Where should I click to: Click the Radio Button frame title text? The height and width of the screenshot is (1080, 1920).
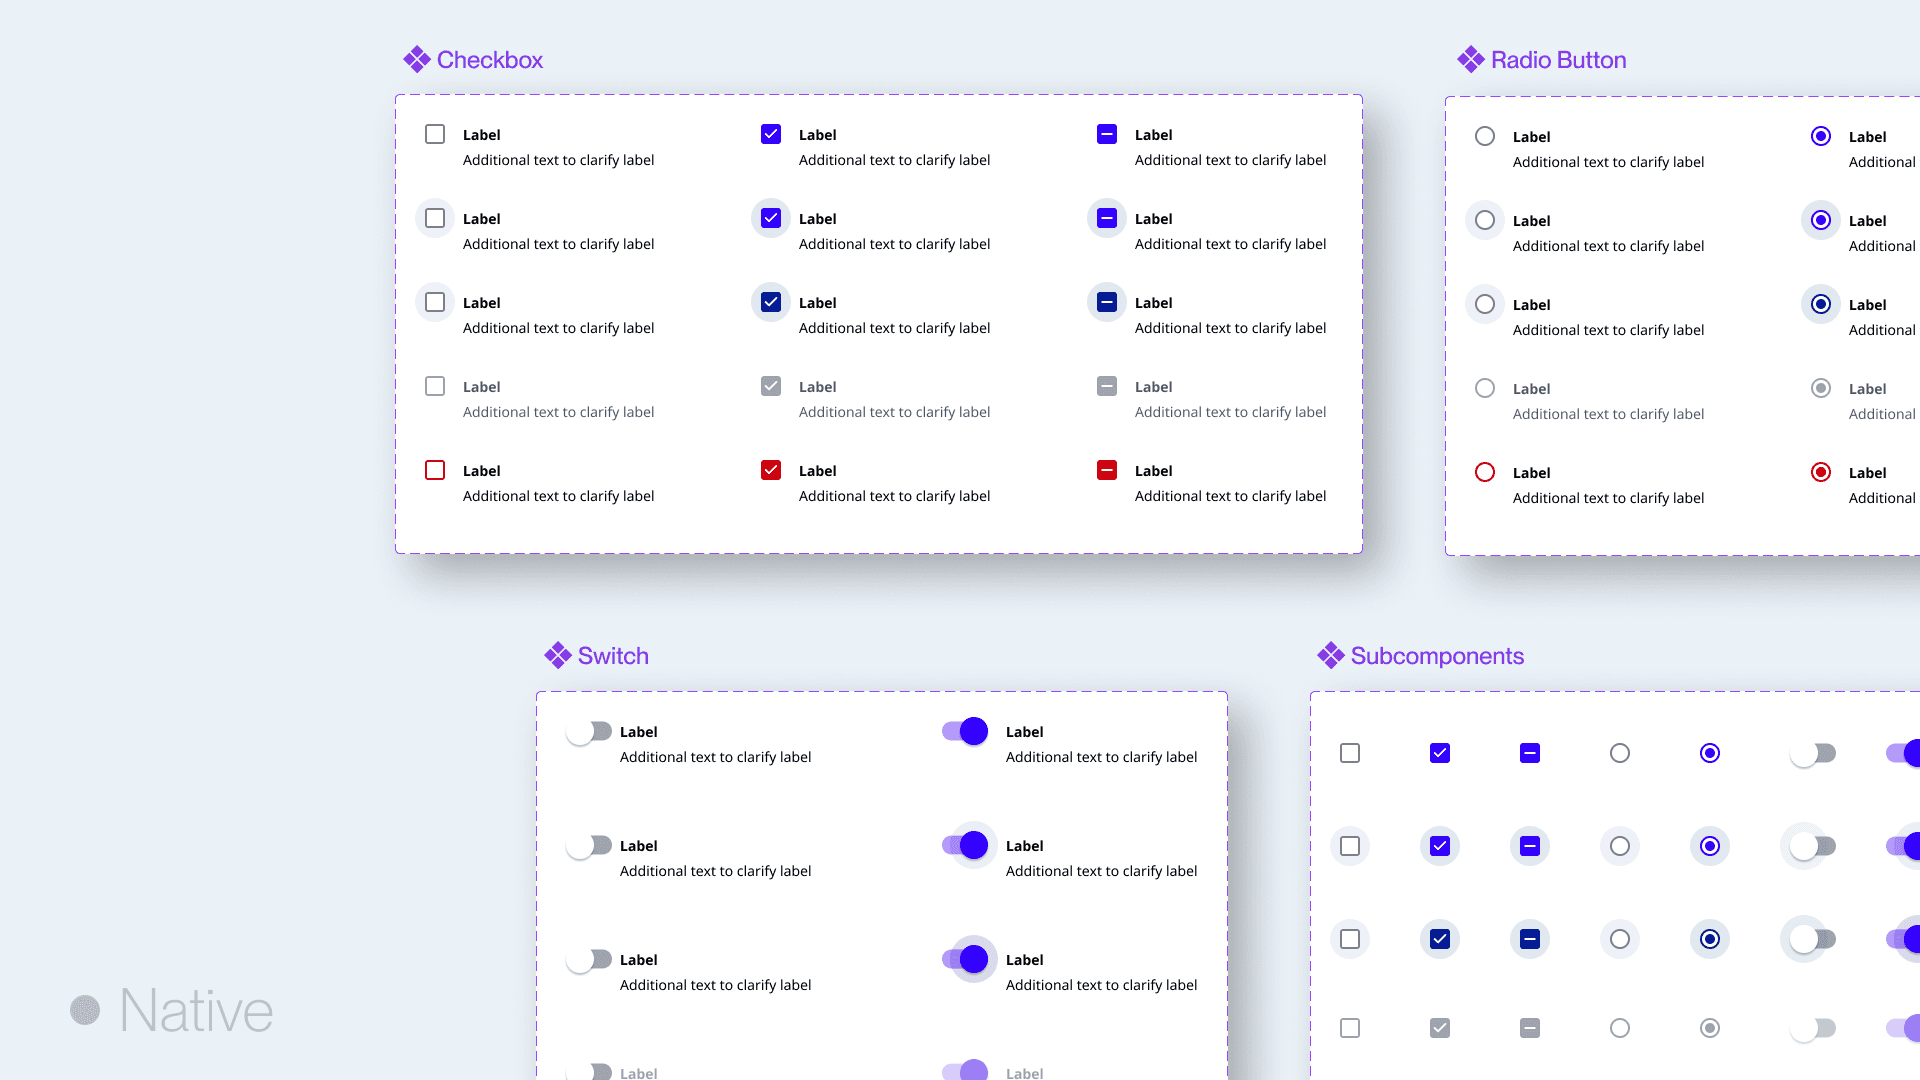point(1558,60)
